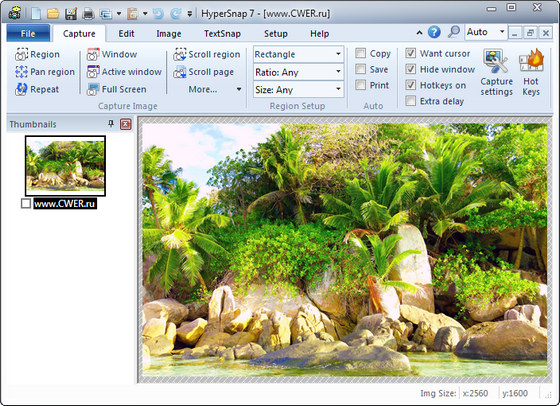Select the www.CWER.ru thumbnail image

[65, 166]
